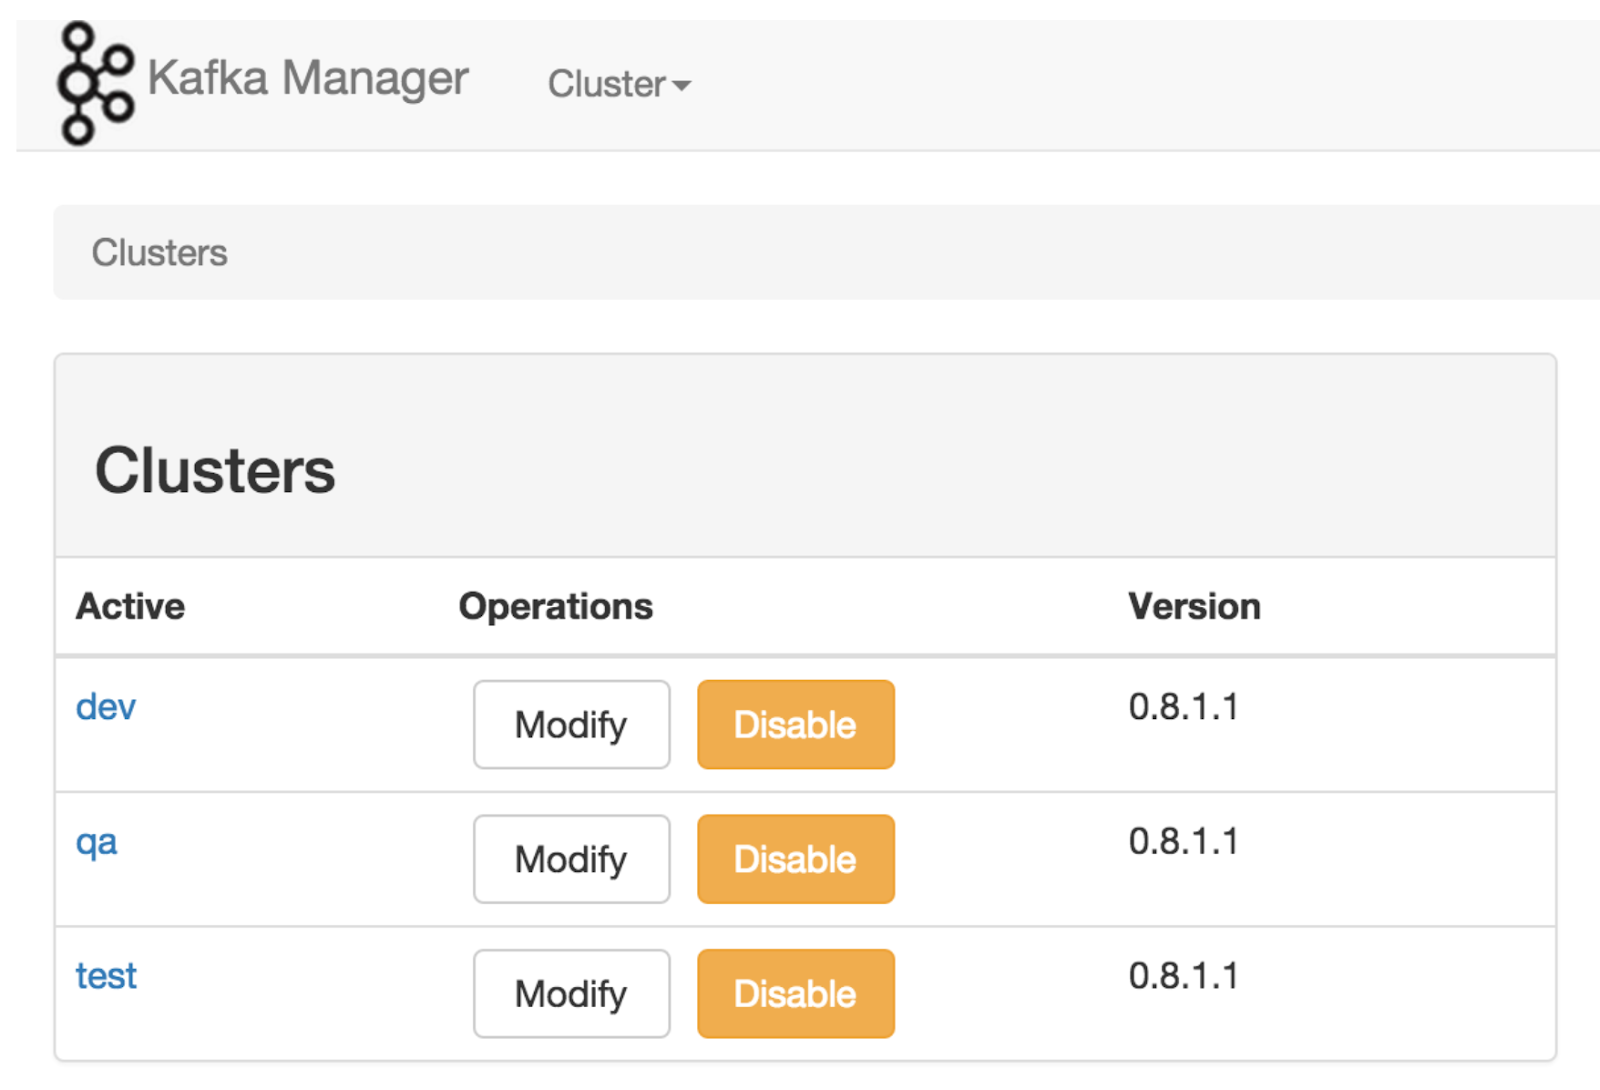This screenshot has height=1090, width=1600.
Task: Open the dev cluster link
Action: 106,707
